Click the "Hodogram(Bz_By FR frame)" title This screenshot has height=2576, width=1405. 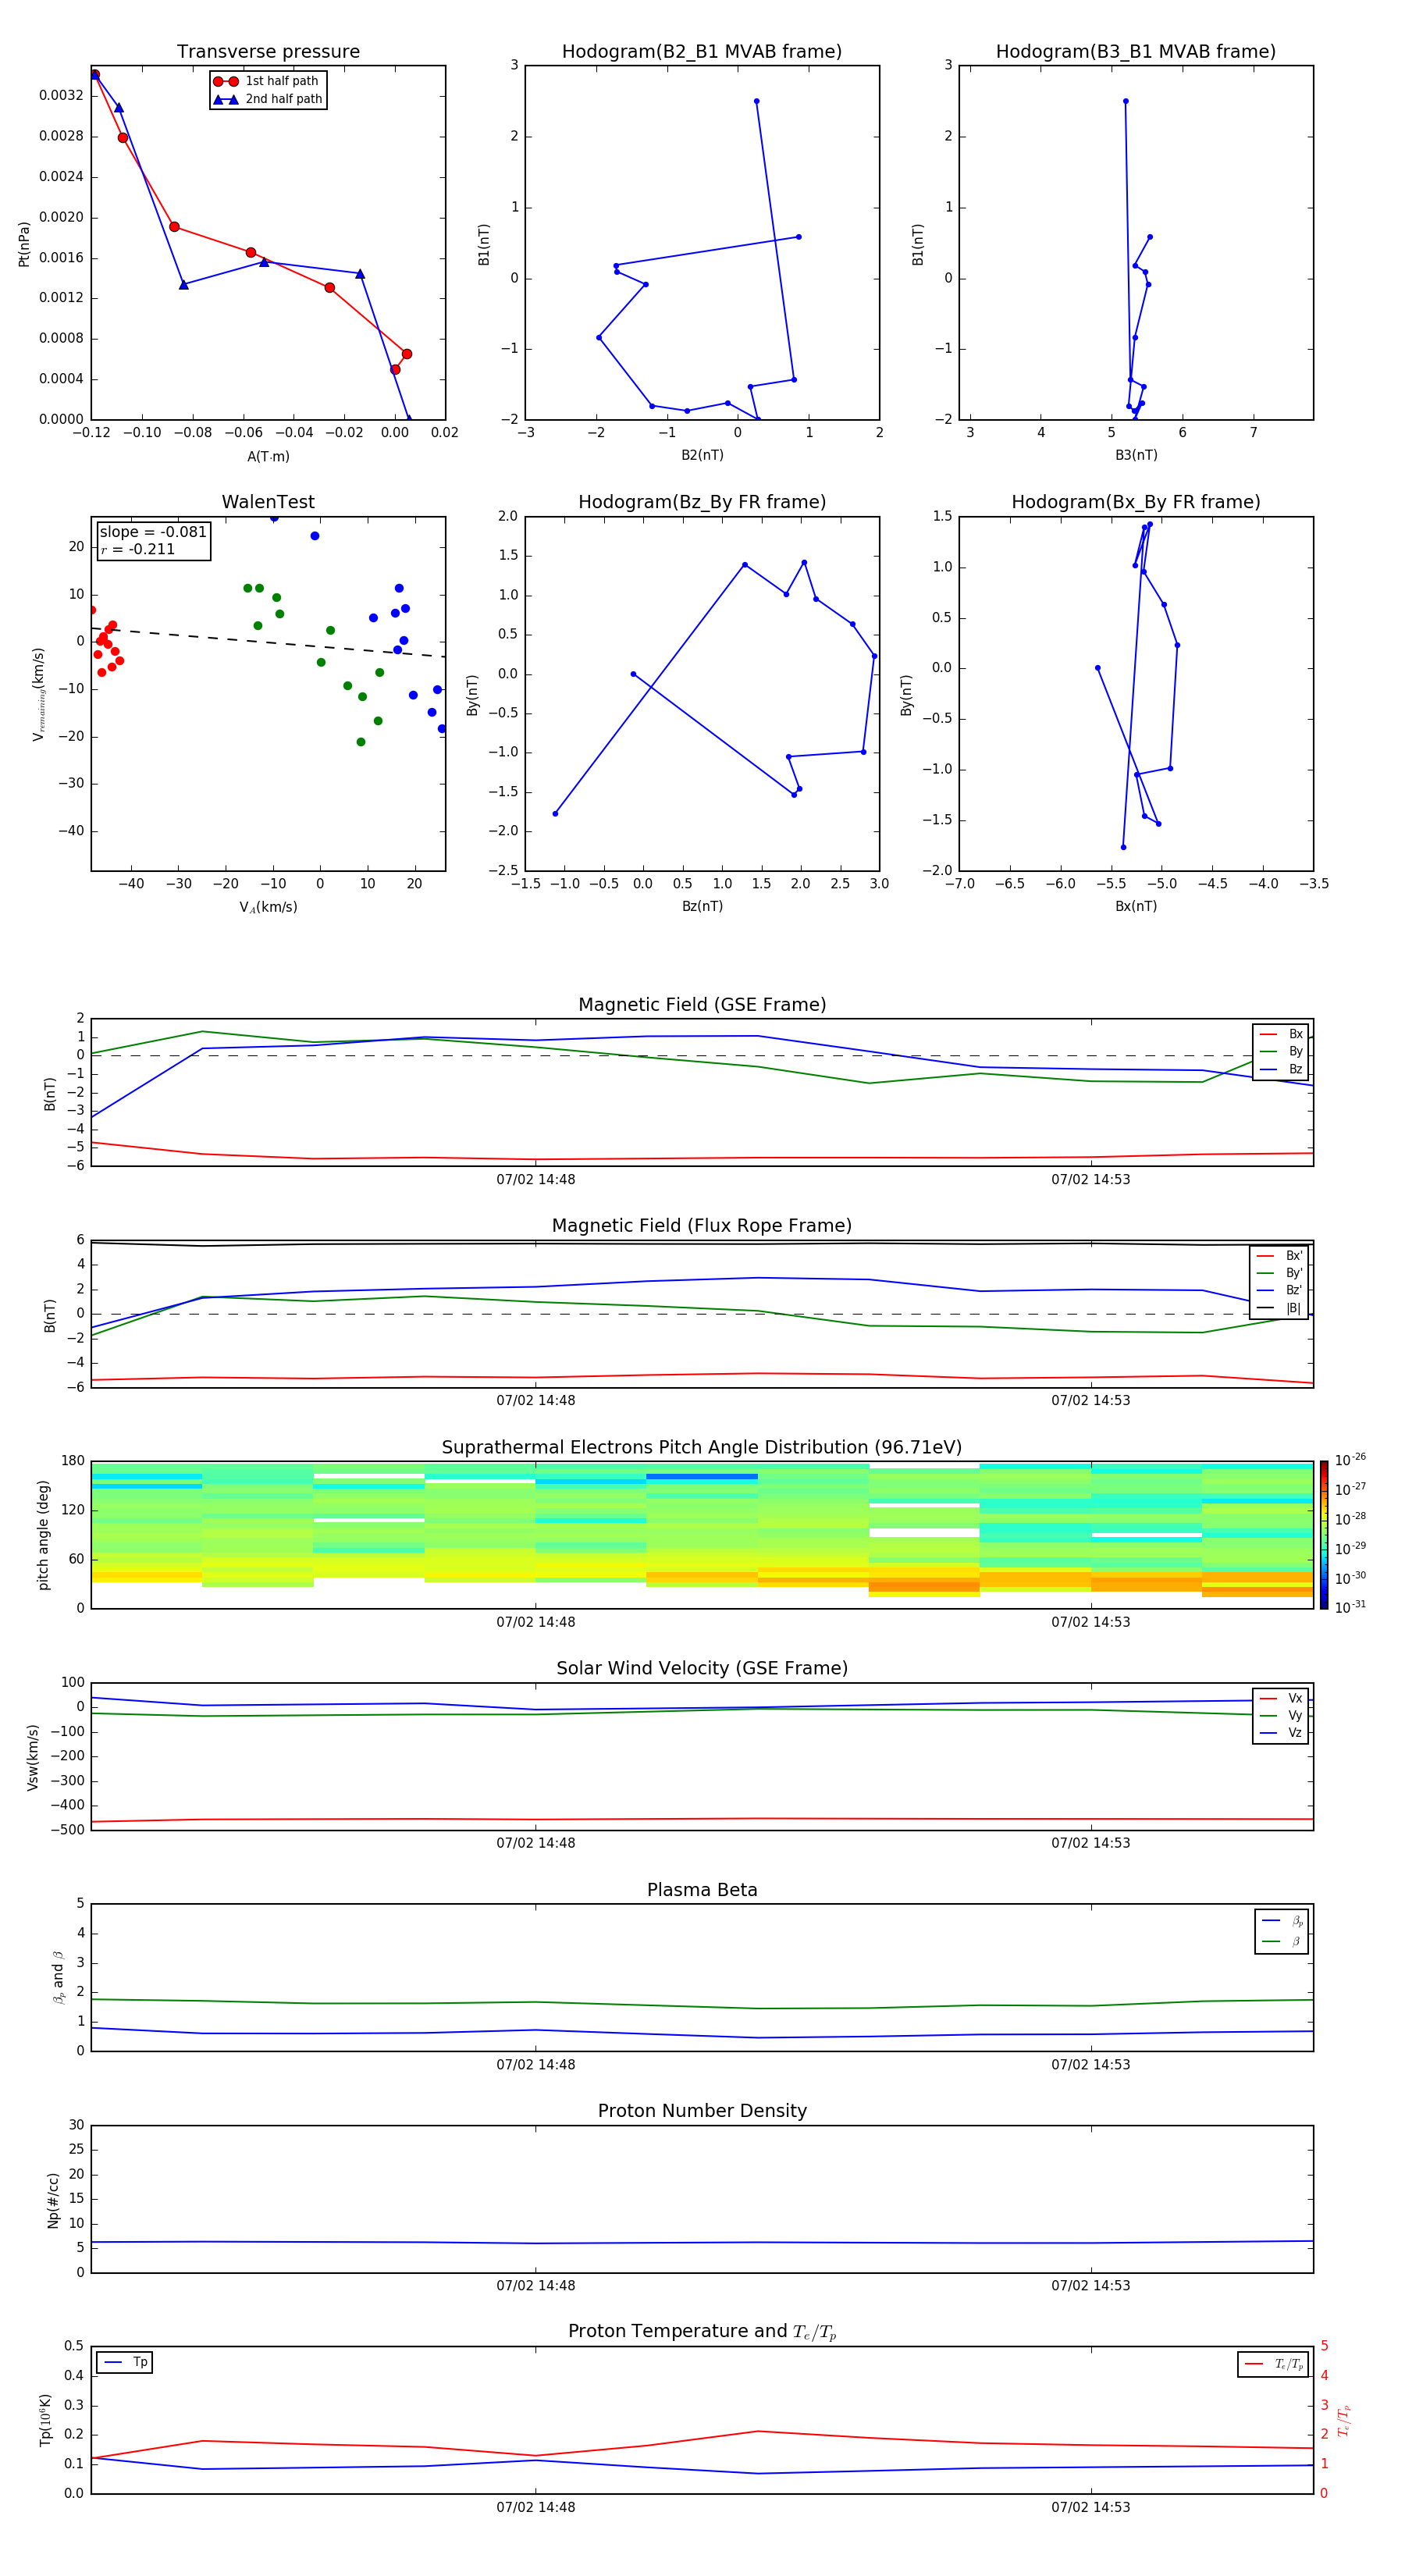701,502
